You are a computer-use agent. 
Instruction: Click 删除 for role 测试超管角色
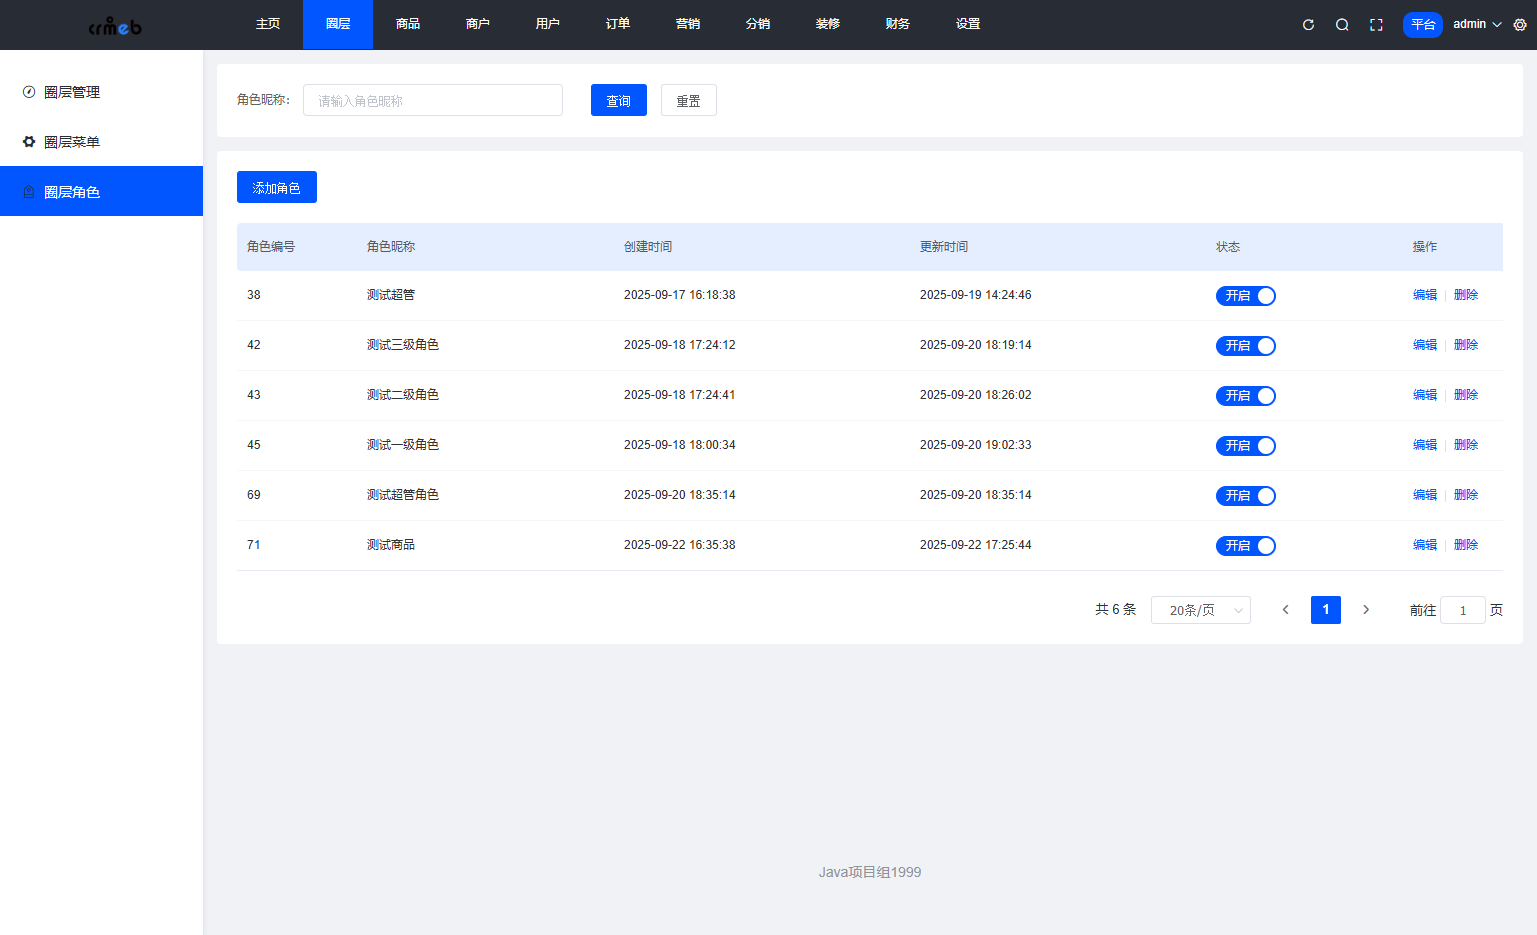(x=1465, y=495)
